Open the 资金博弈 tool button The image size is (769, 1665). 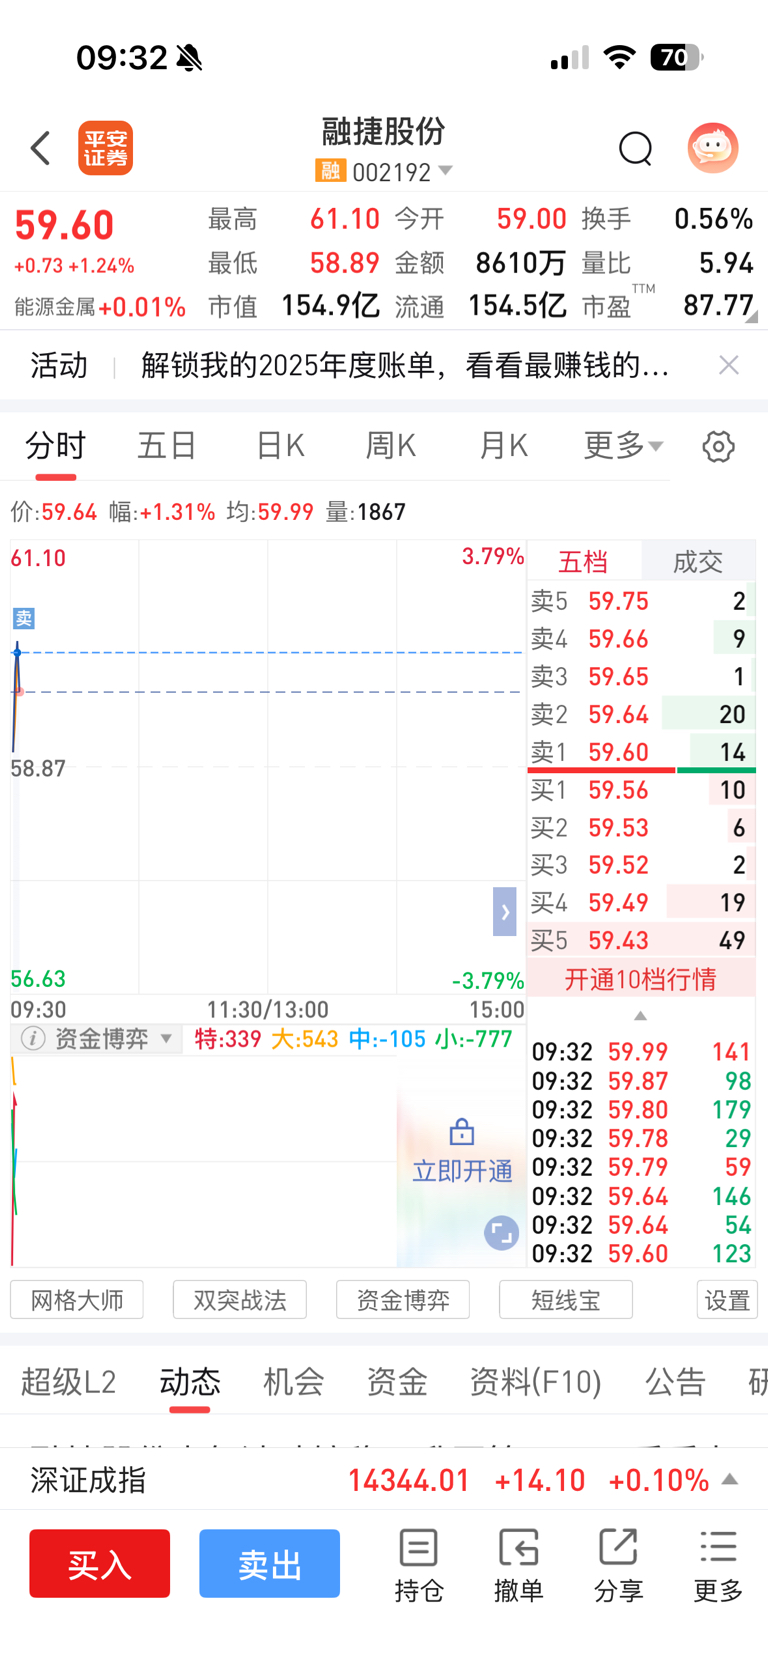[403, 1300]
